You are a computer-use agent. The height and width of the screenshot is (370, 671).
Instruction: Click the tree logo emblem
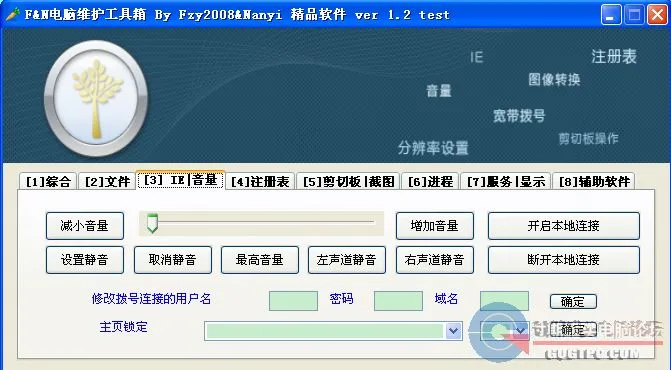coord(96,98)
